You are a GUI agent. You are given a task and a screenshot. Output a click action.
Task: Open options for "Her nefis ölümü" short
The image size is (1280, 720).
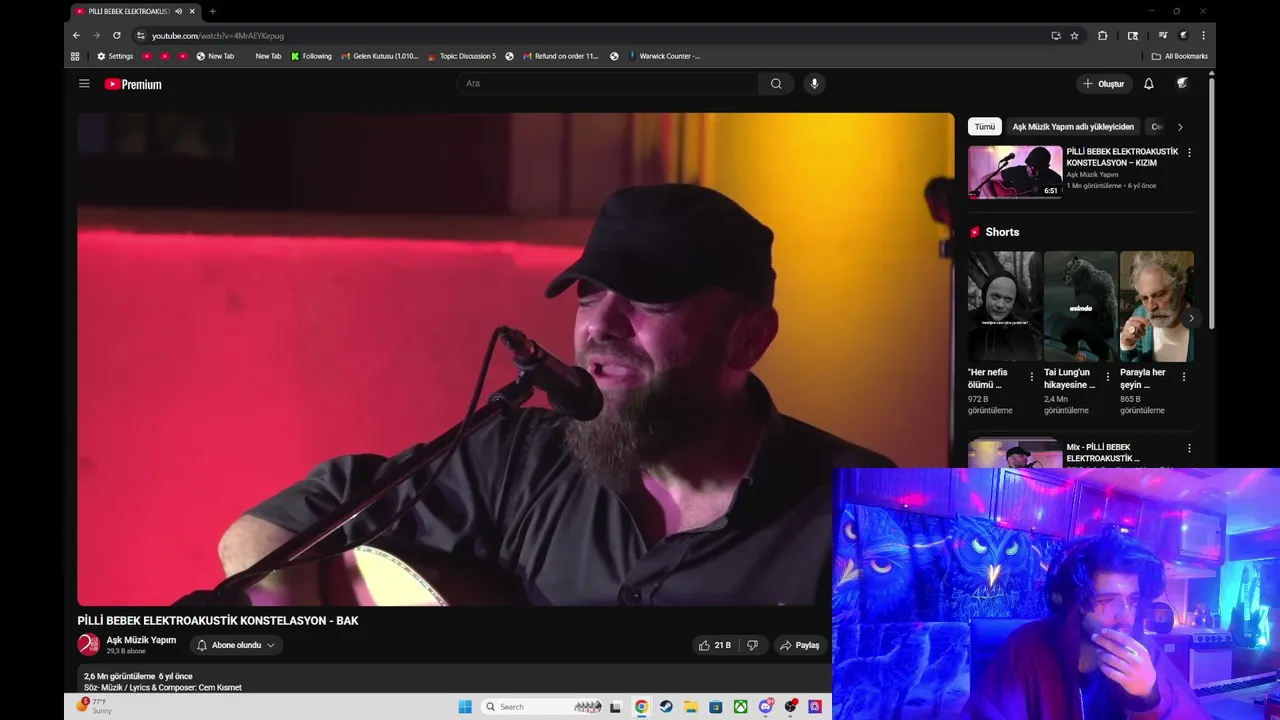(x=1032, y=377)
